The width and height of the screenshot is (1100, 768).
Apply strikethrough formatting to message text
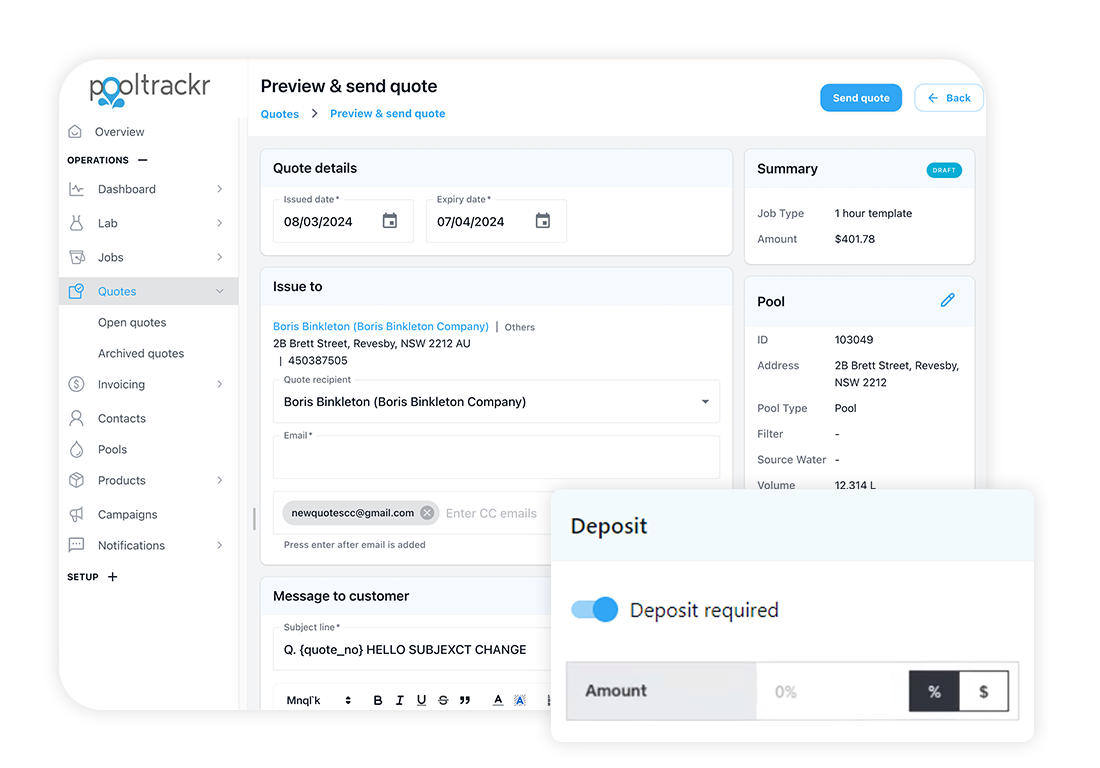point(442,700)
